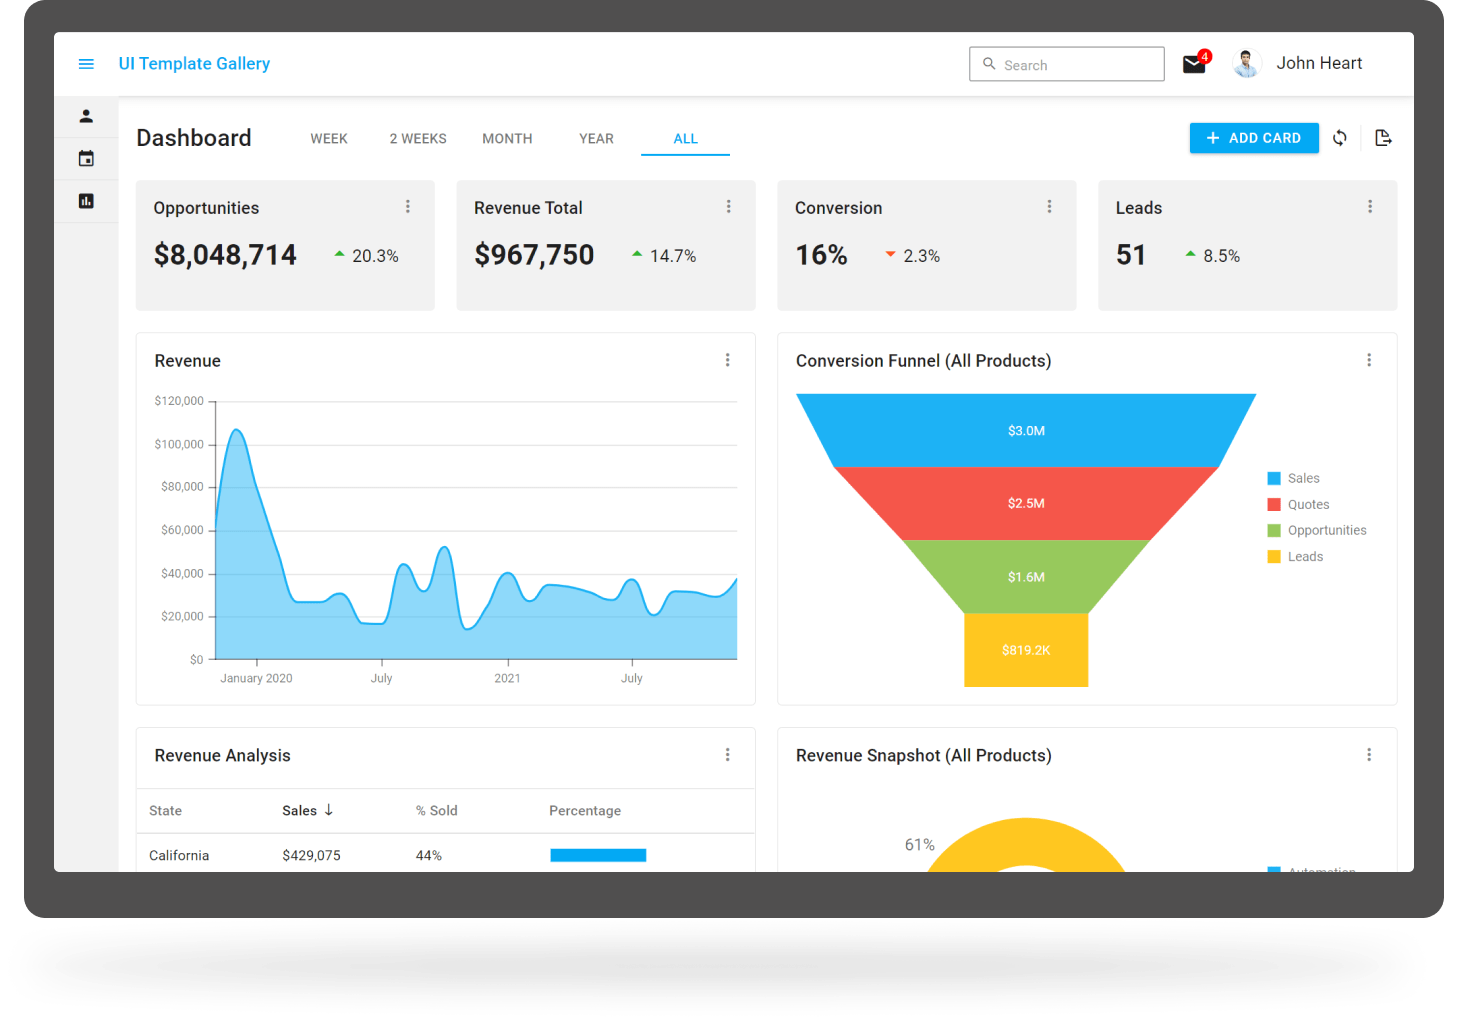Open Leads card options menu

coord(1370,207)
